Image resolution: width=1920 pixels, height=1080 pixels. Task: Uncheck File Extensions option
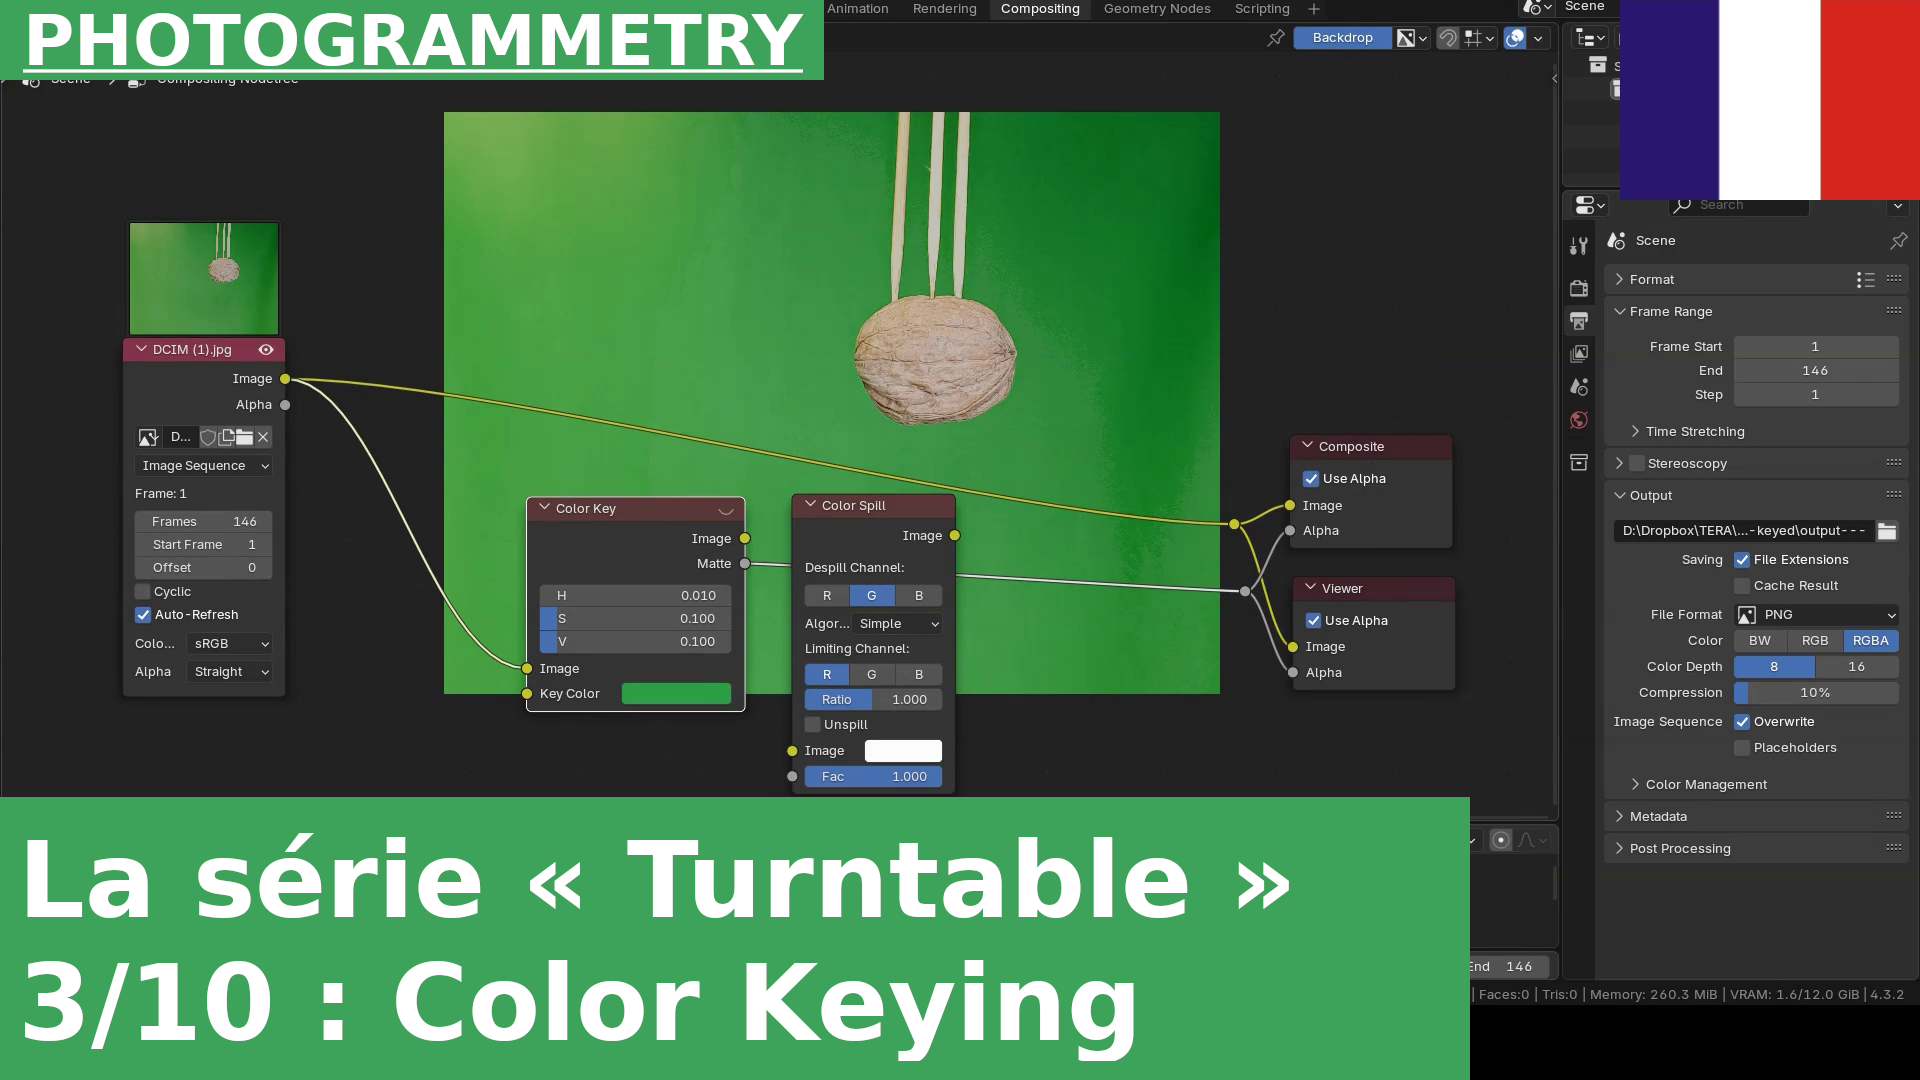click(x=1742, y=560)
